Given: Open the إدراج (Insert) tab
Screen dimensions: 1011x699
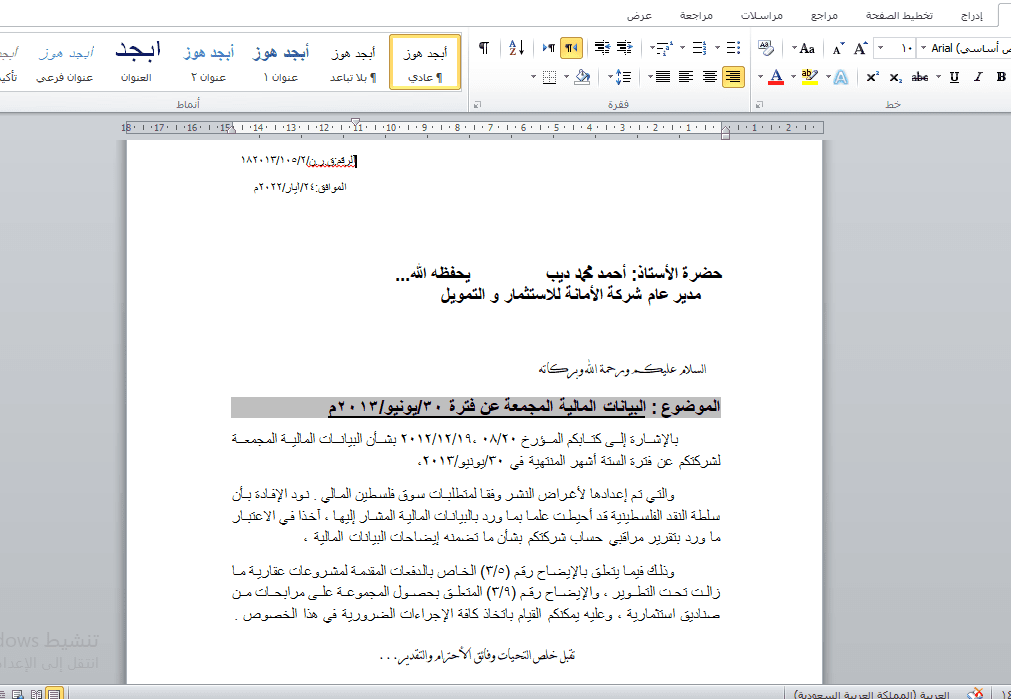Looking at the screenshot, I should point(972,15).
